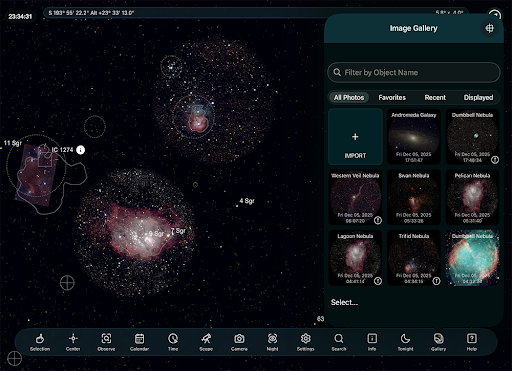Focus the Filter by Object Name field

pos(414,72)
